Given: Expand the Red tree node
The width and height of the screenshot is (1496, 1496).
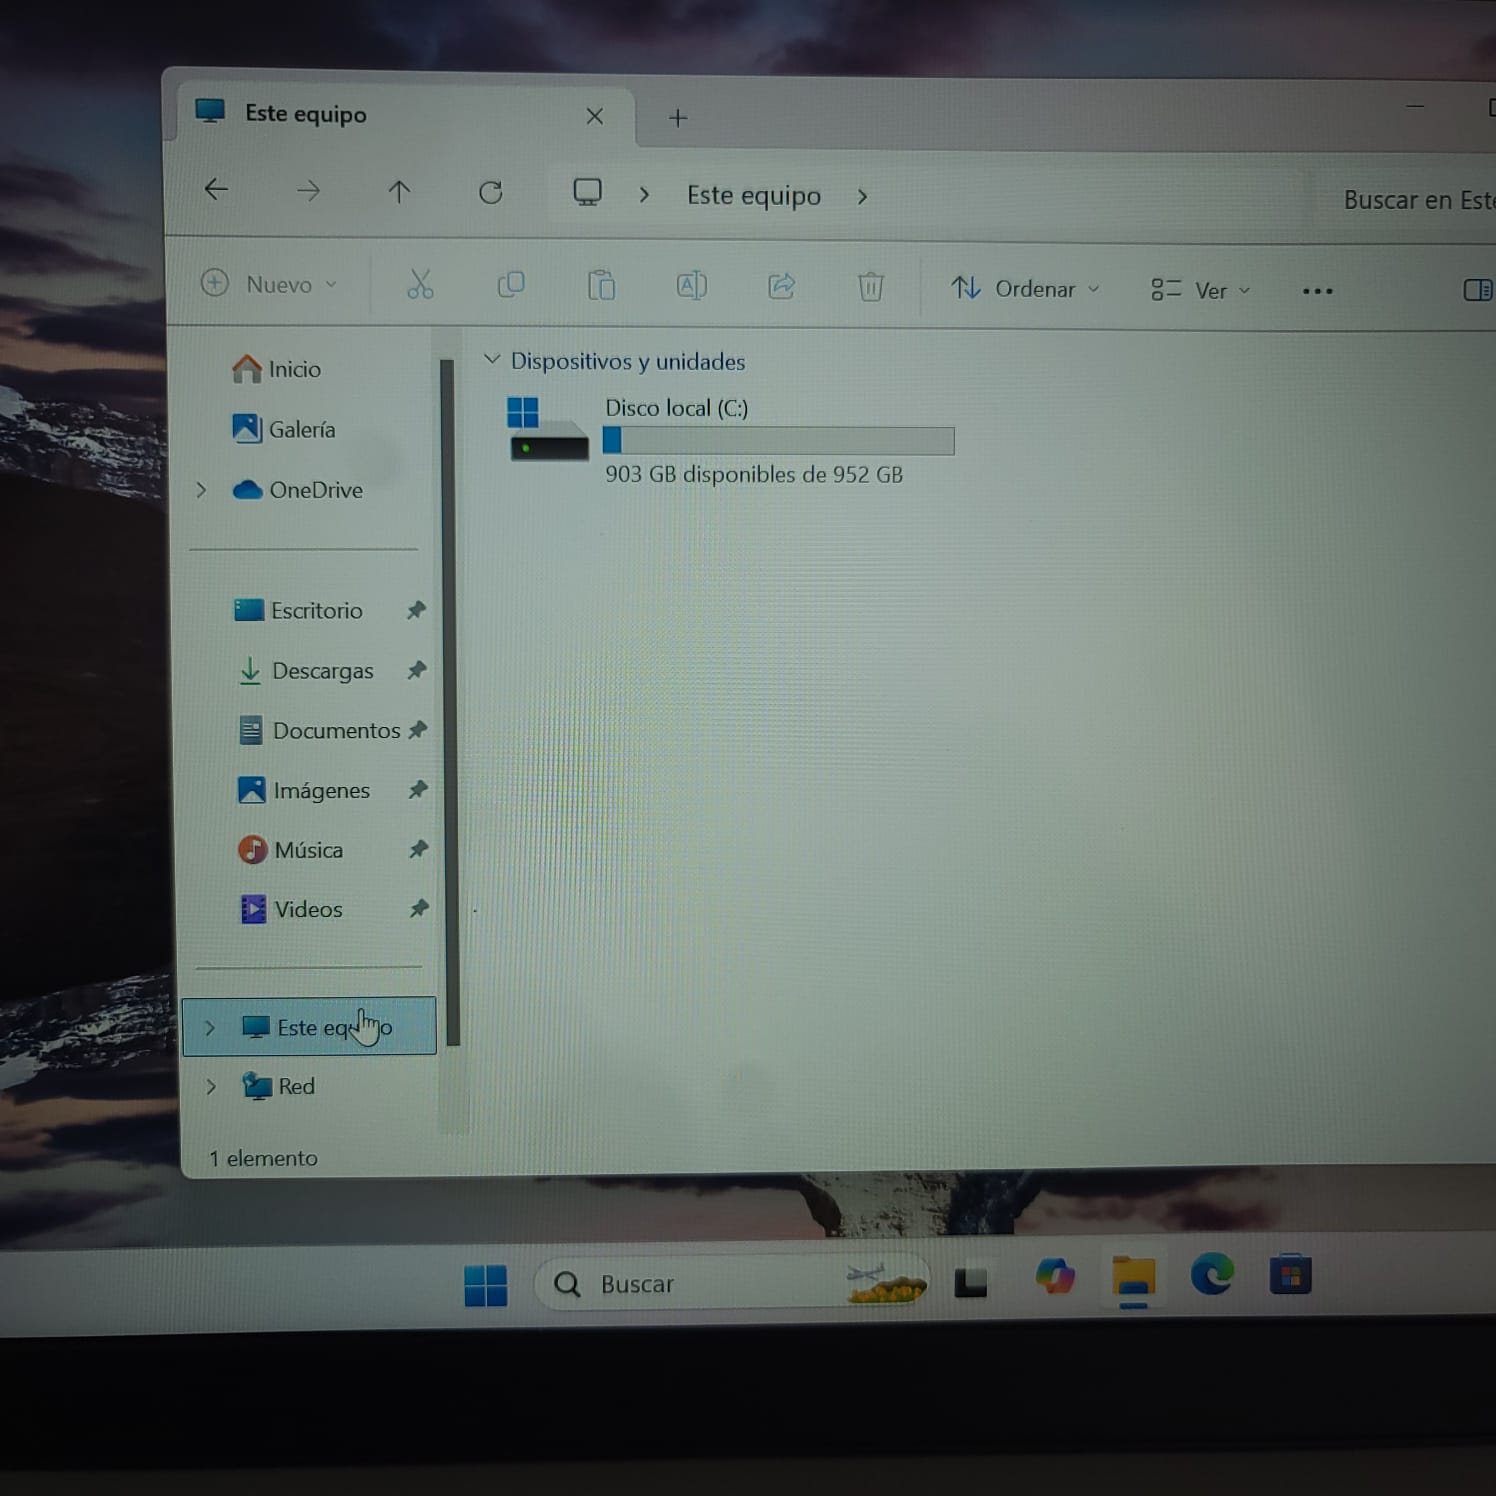Looking at the screenshot, I should tap(211, 1086).
